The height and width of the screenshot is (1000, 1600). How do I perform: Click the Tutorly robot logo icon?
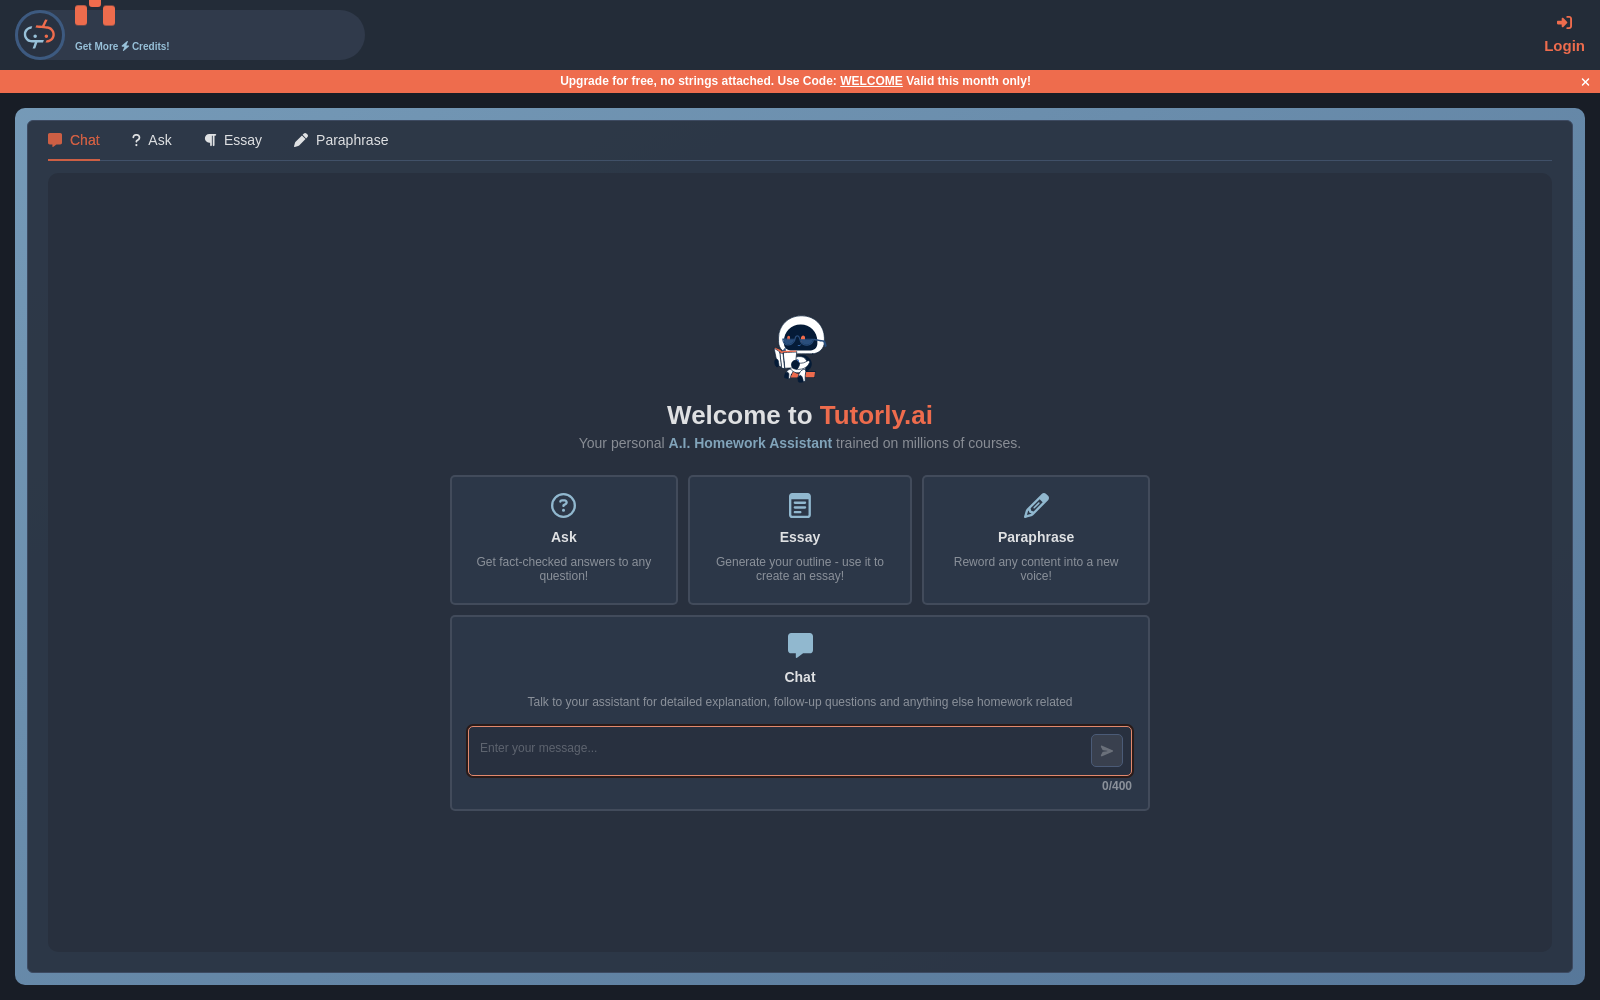point(40,35)
